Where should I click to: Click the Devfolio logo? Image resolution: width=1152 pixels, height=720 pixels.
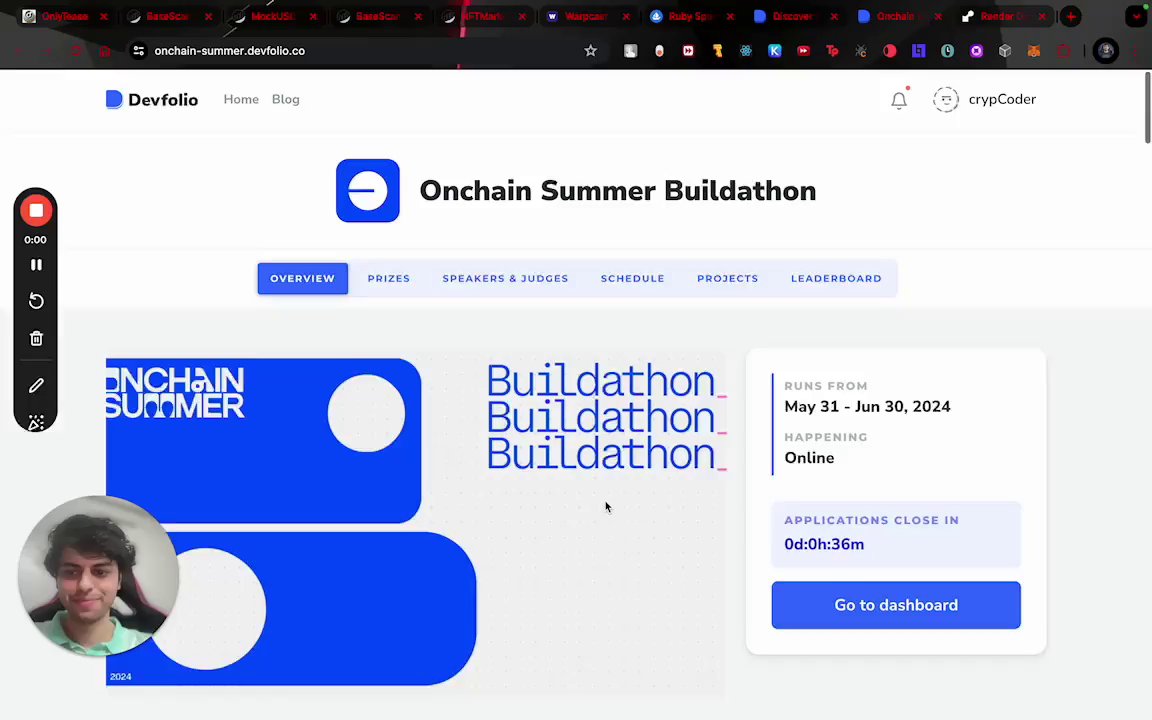[x=152, y=99]
